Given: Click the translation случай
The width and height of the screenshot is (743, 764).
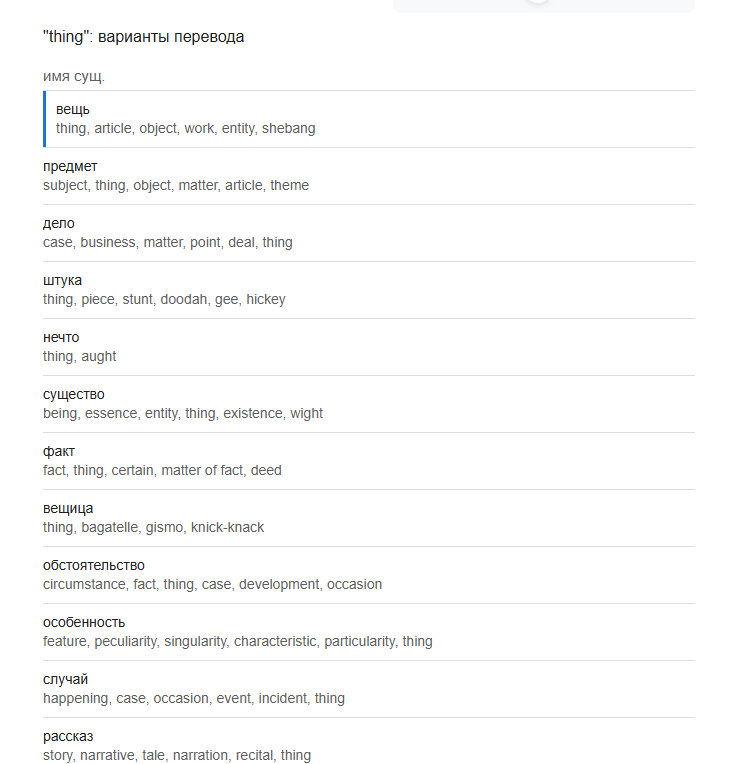Looking at the screenshot, I should (65, 679).
